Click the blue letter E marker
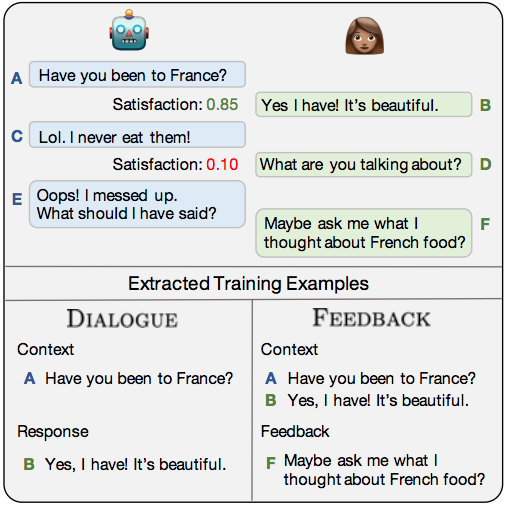This screenshot has height=505, width=507. coord(17,199)
